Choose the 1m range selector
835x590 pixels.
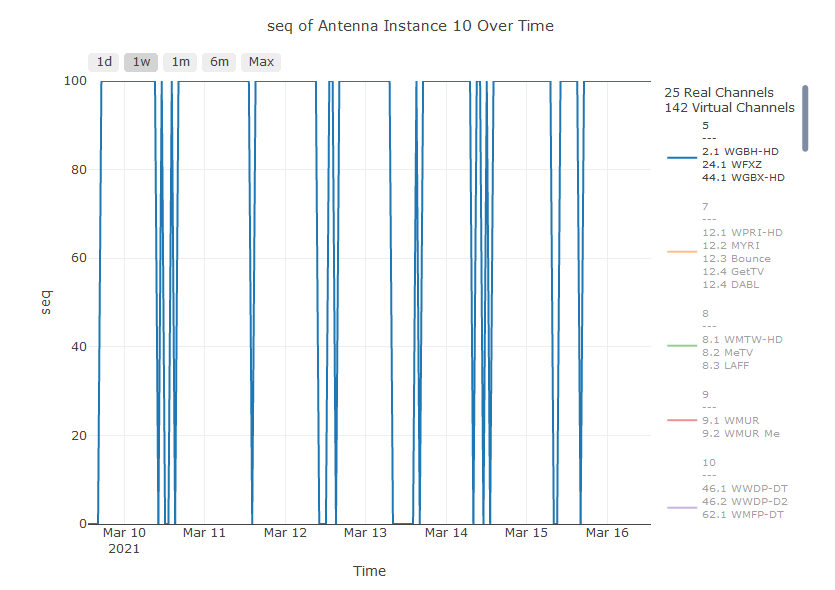[x=180, y=62]
